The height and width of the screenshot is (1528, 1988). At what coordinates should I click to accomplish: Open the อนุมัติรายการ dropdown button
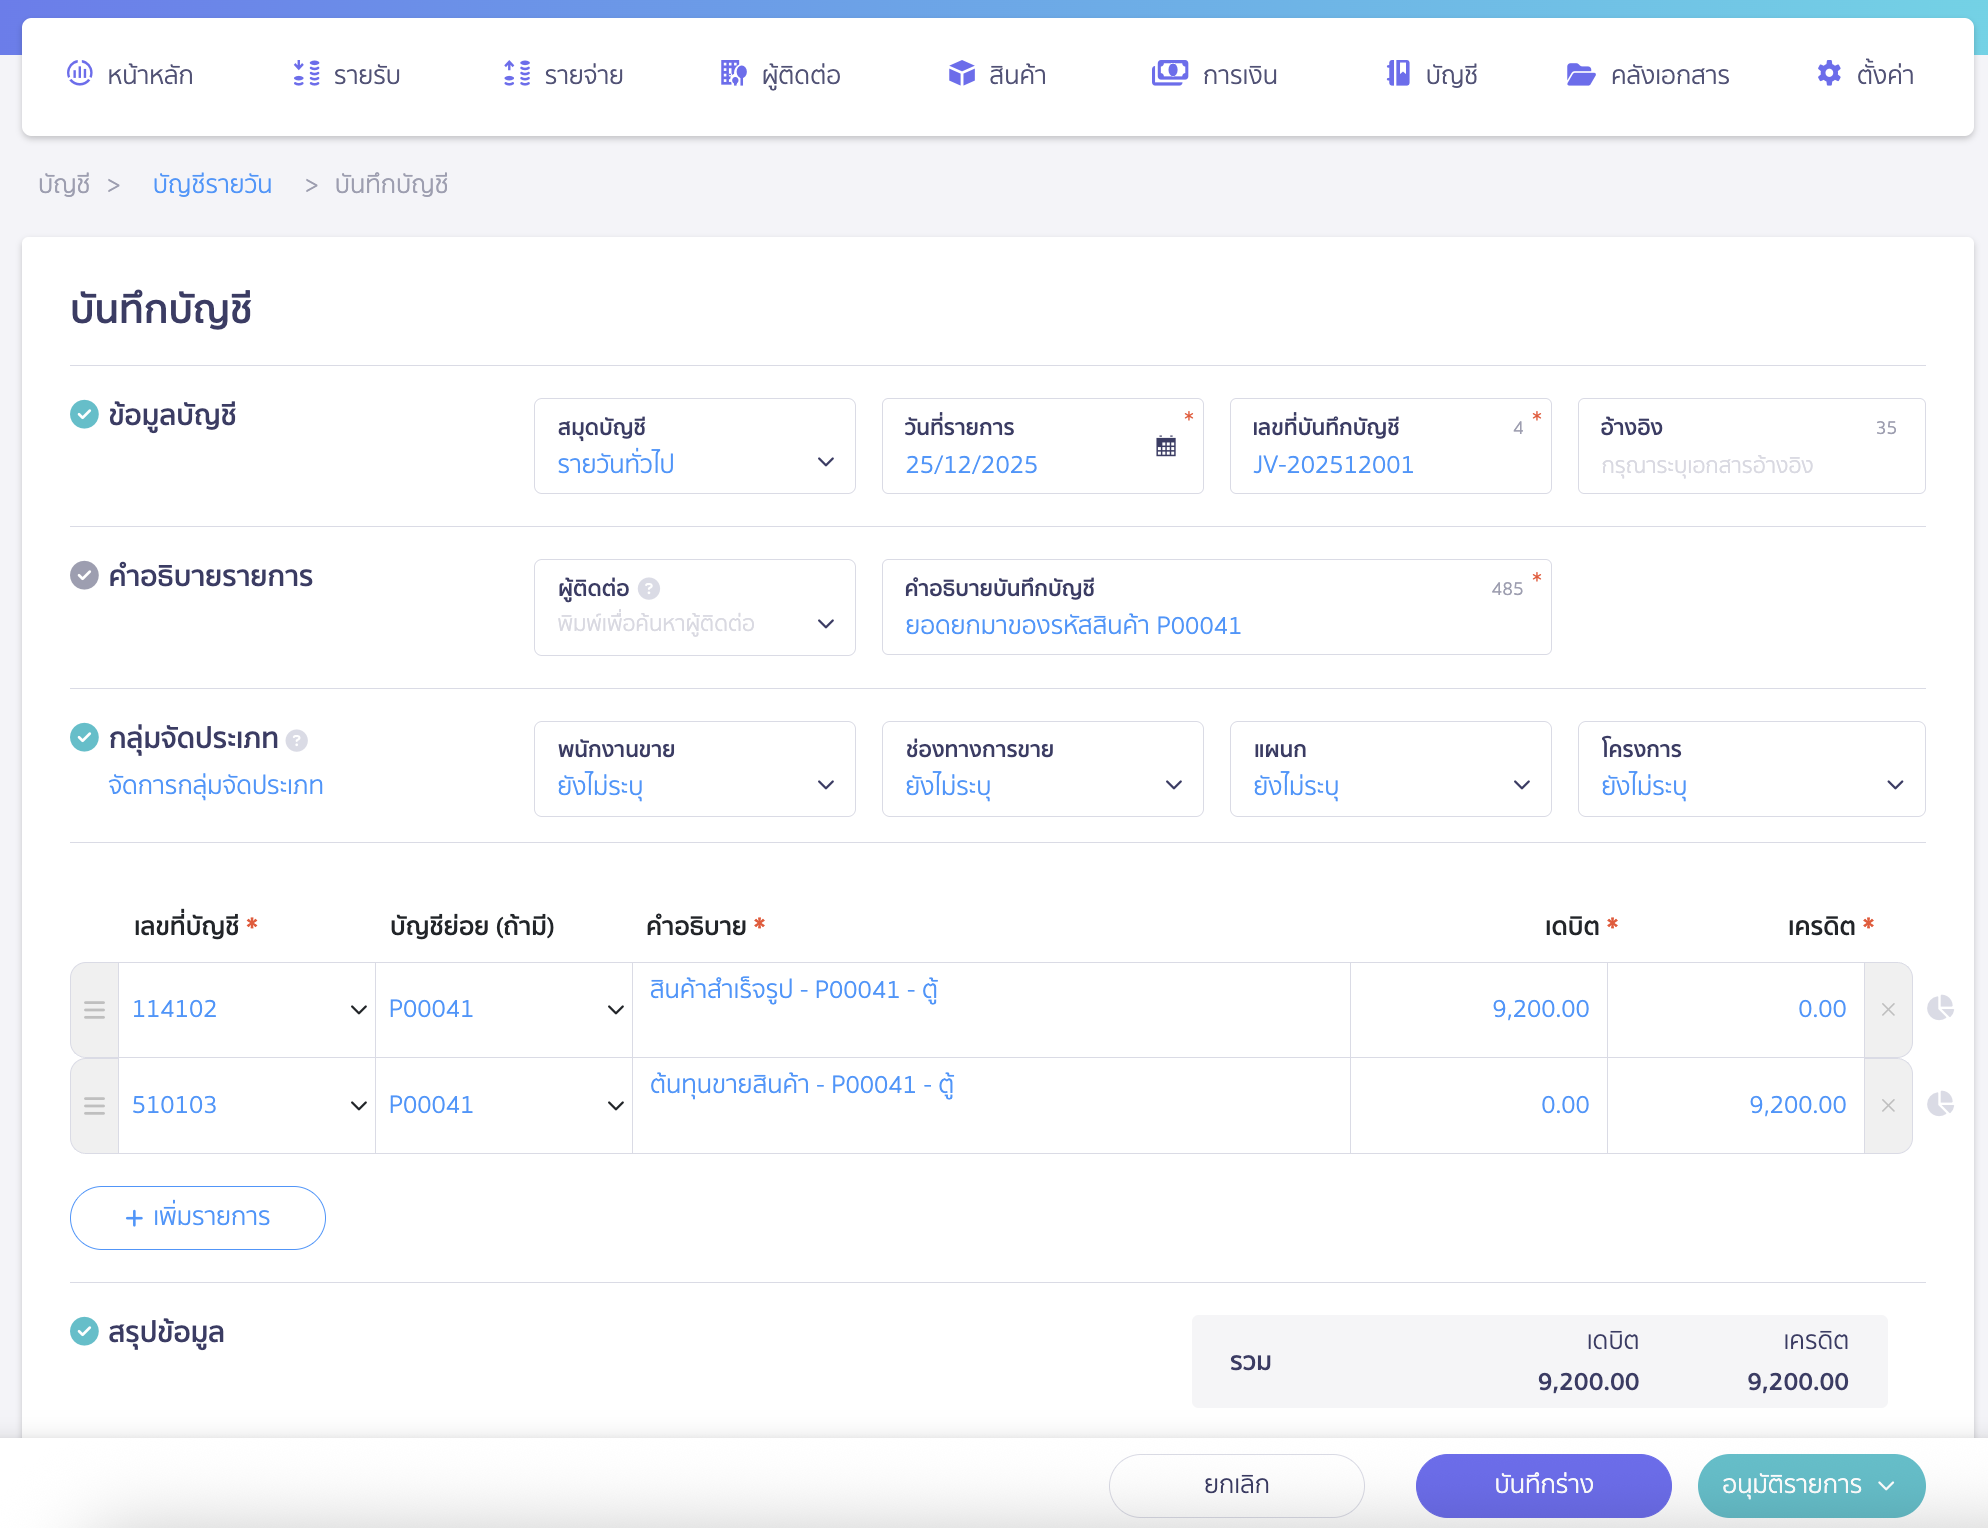coord(1811,1485)
